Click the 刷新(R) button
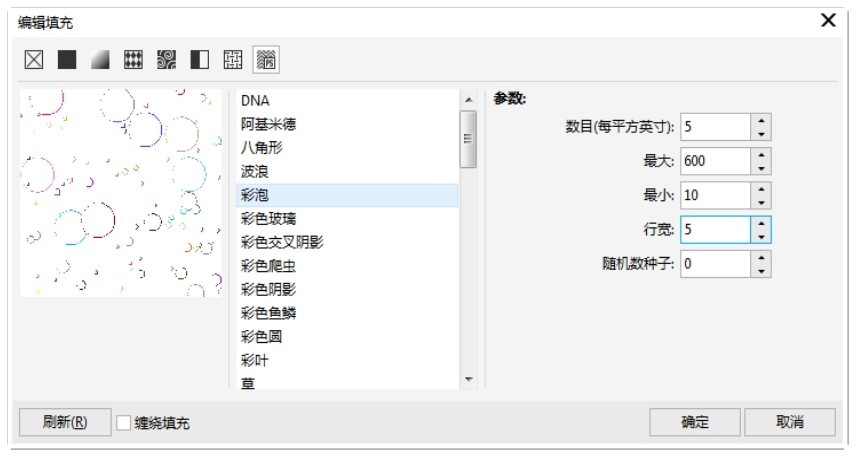855x456 pixels. pos(65,422)
